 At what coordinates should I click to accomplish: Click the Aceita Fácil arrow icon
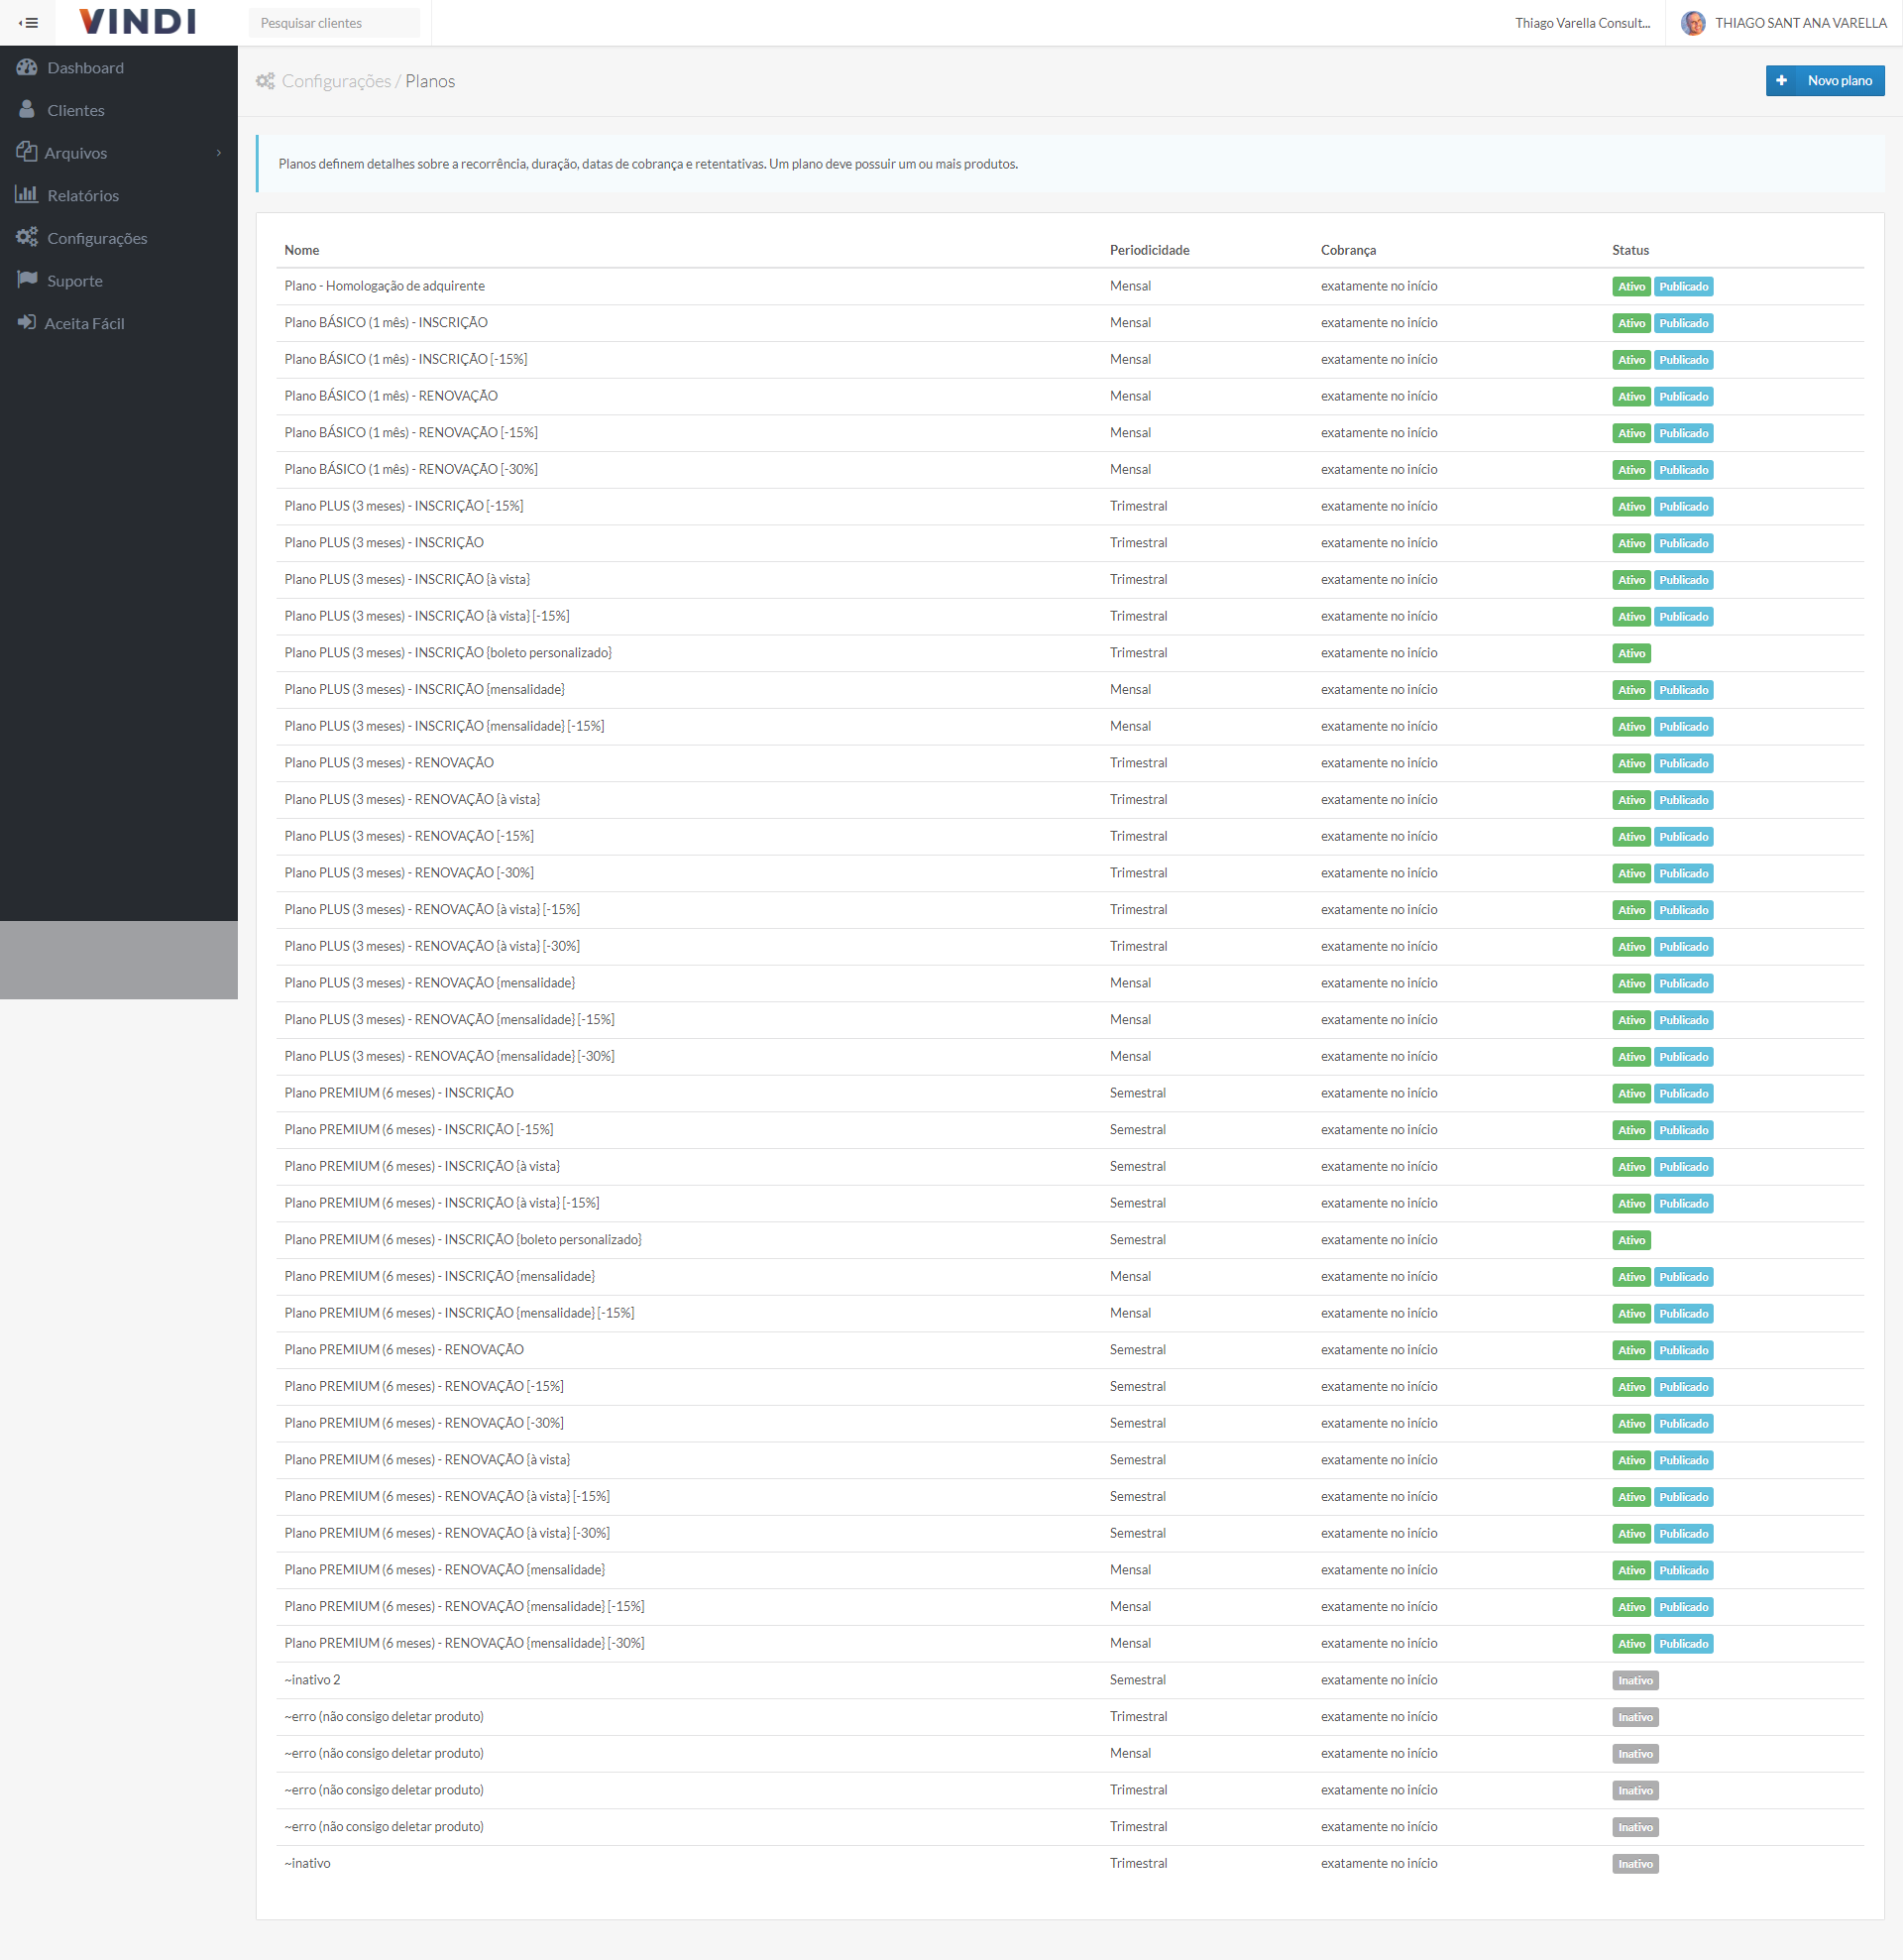pos(26,323)
